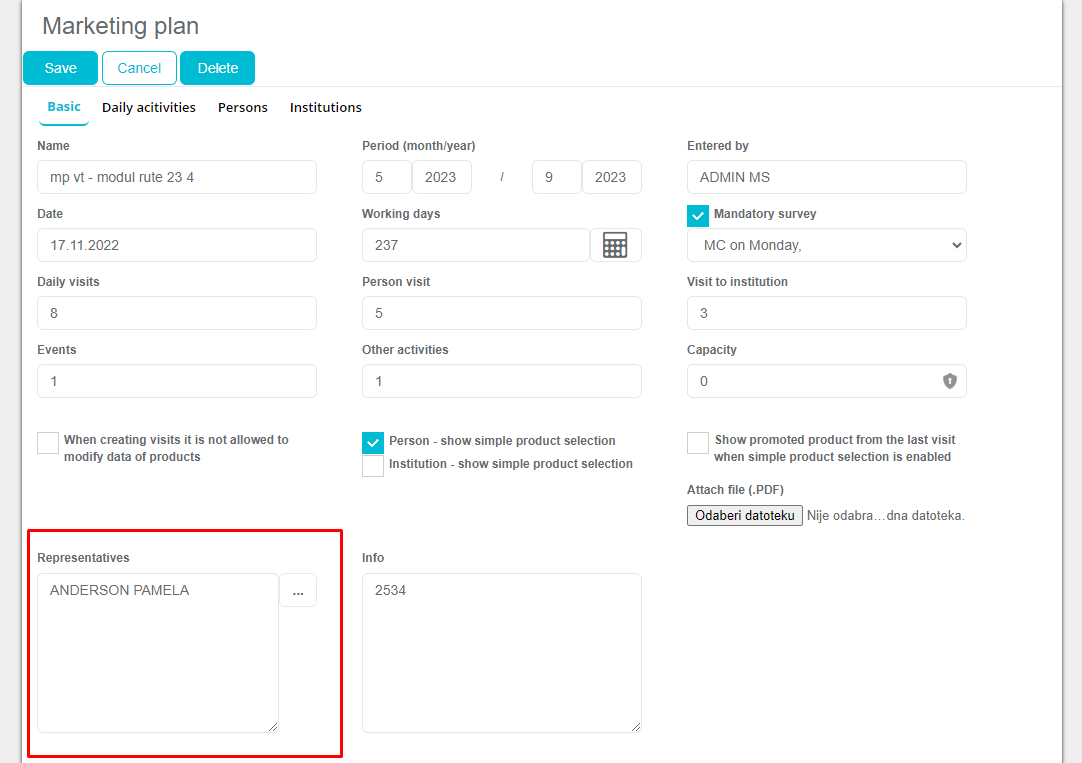
Task: Focus the Name input field
Action: pyautogui.click(x=177, y=177)
